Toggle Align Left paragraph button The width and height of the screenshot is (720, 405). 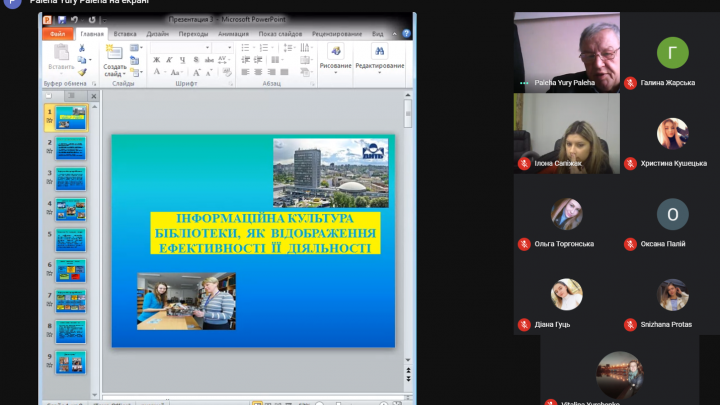tap(245, 72)
